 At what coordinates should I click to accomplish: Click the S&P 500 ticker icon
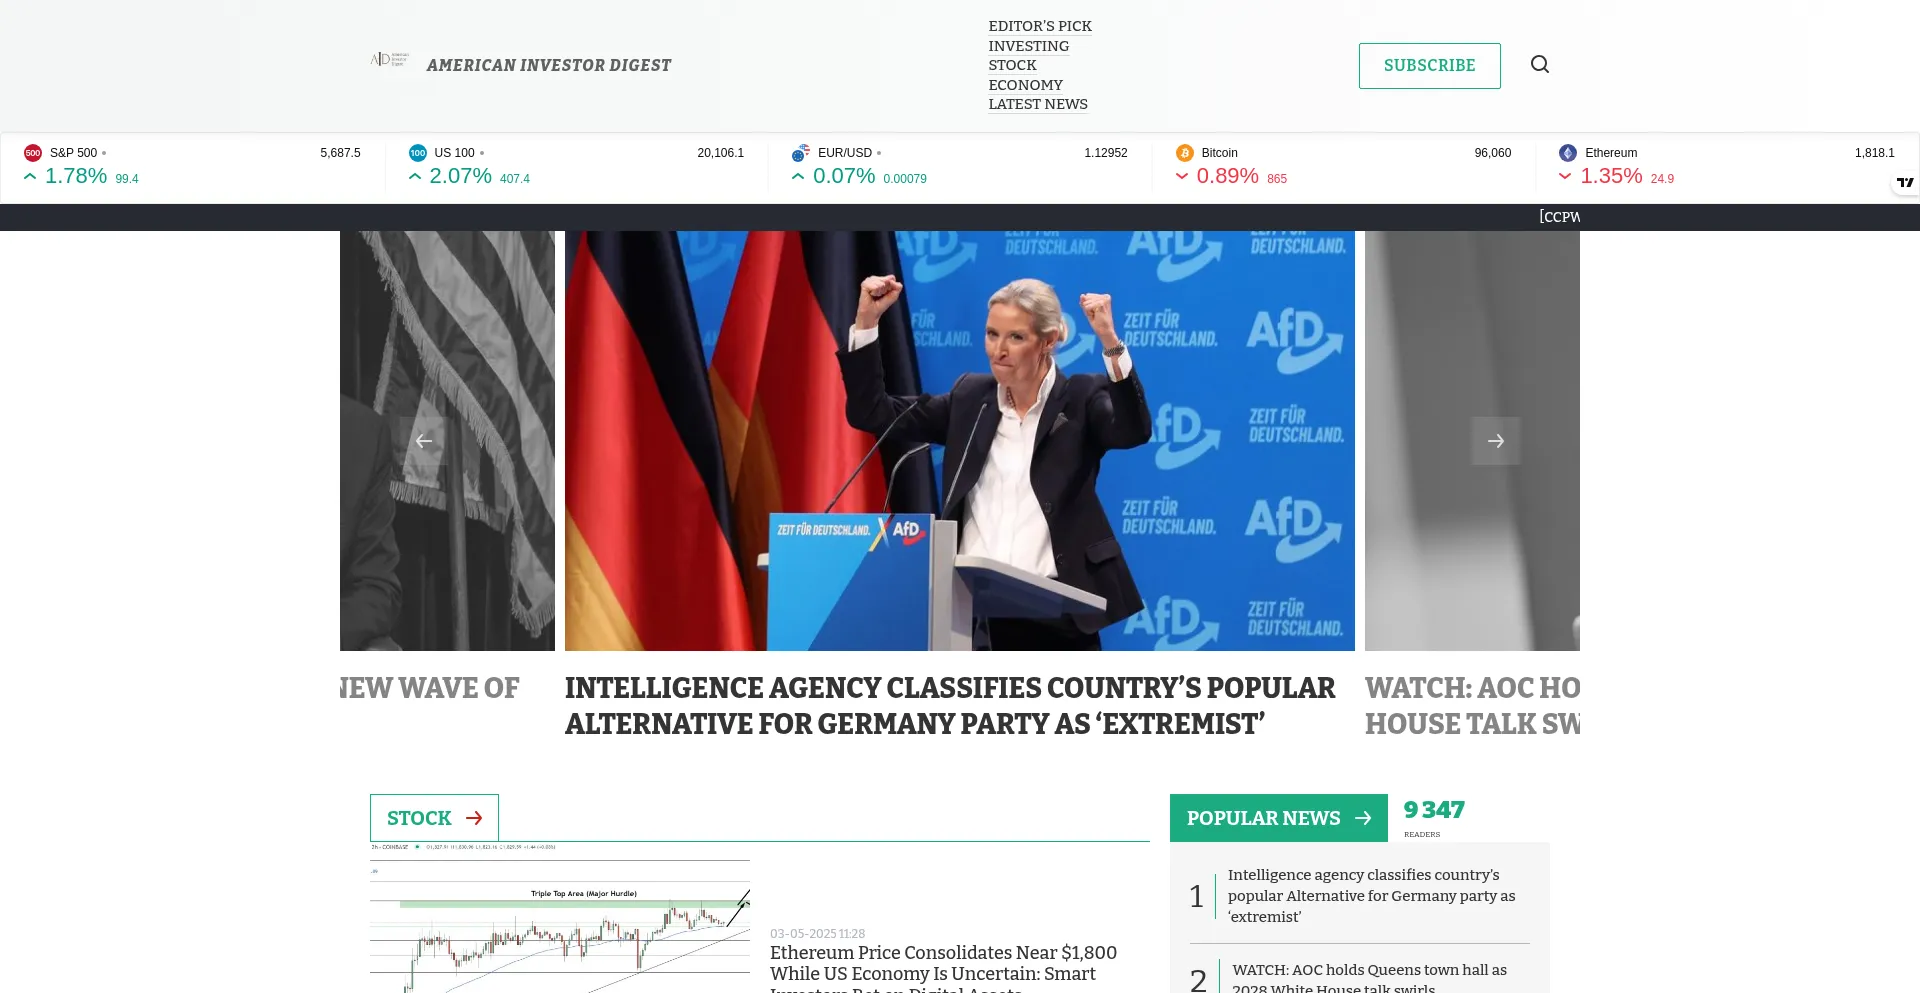33,153
